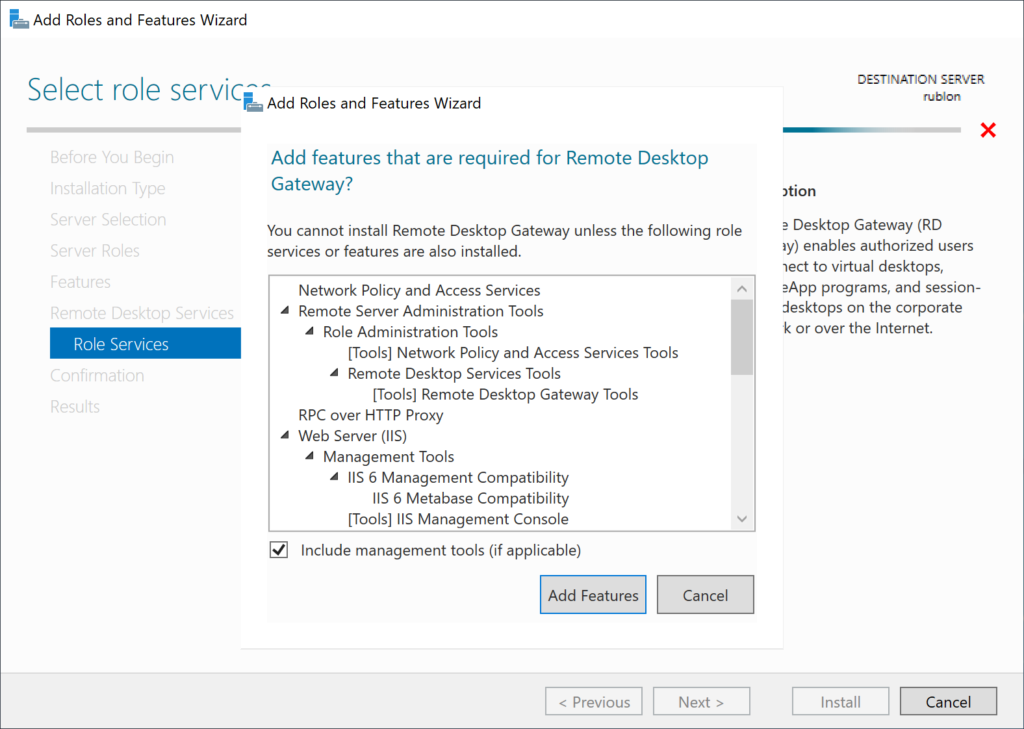The image size is (1024, 729).
Task: Collapse the Remote Server Administration Tools node
Action: [284, 311]
